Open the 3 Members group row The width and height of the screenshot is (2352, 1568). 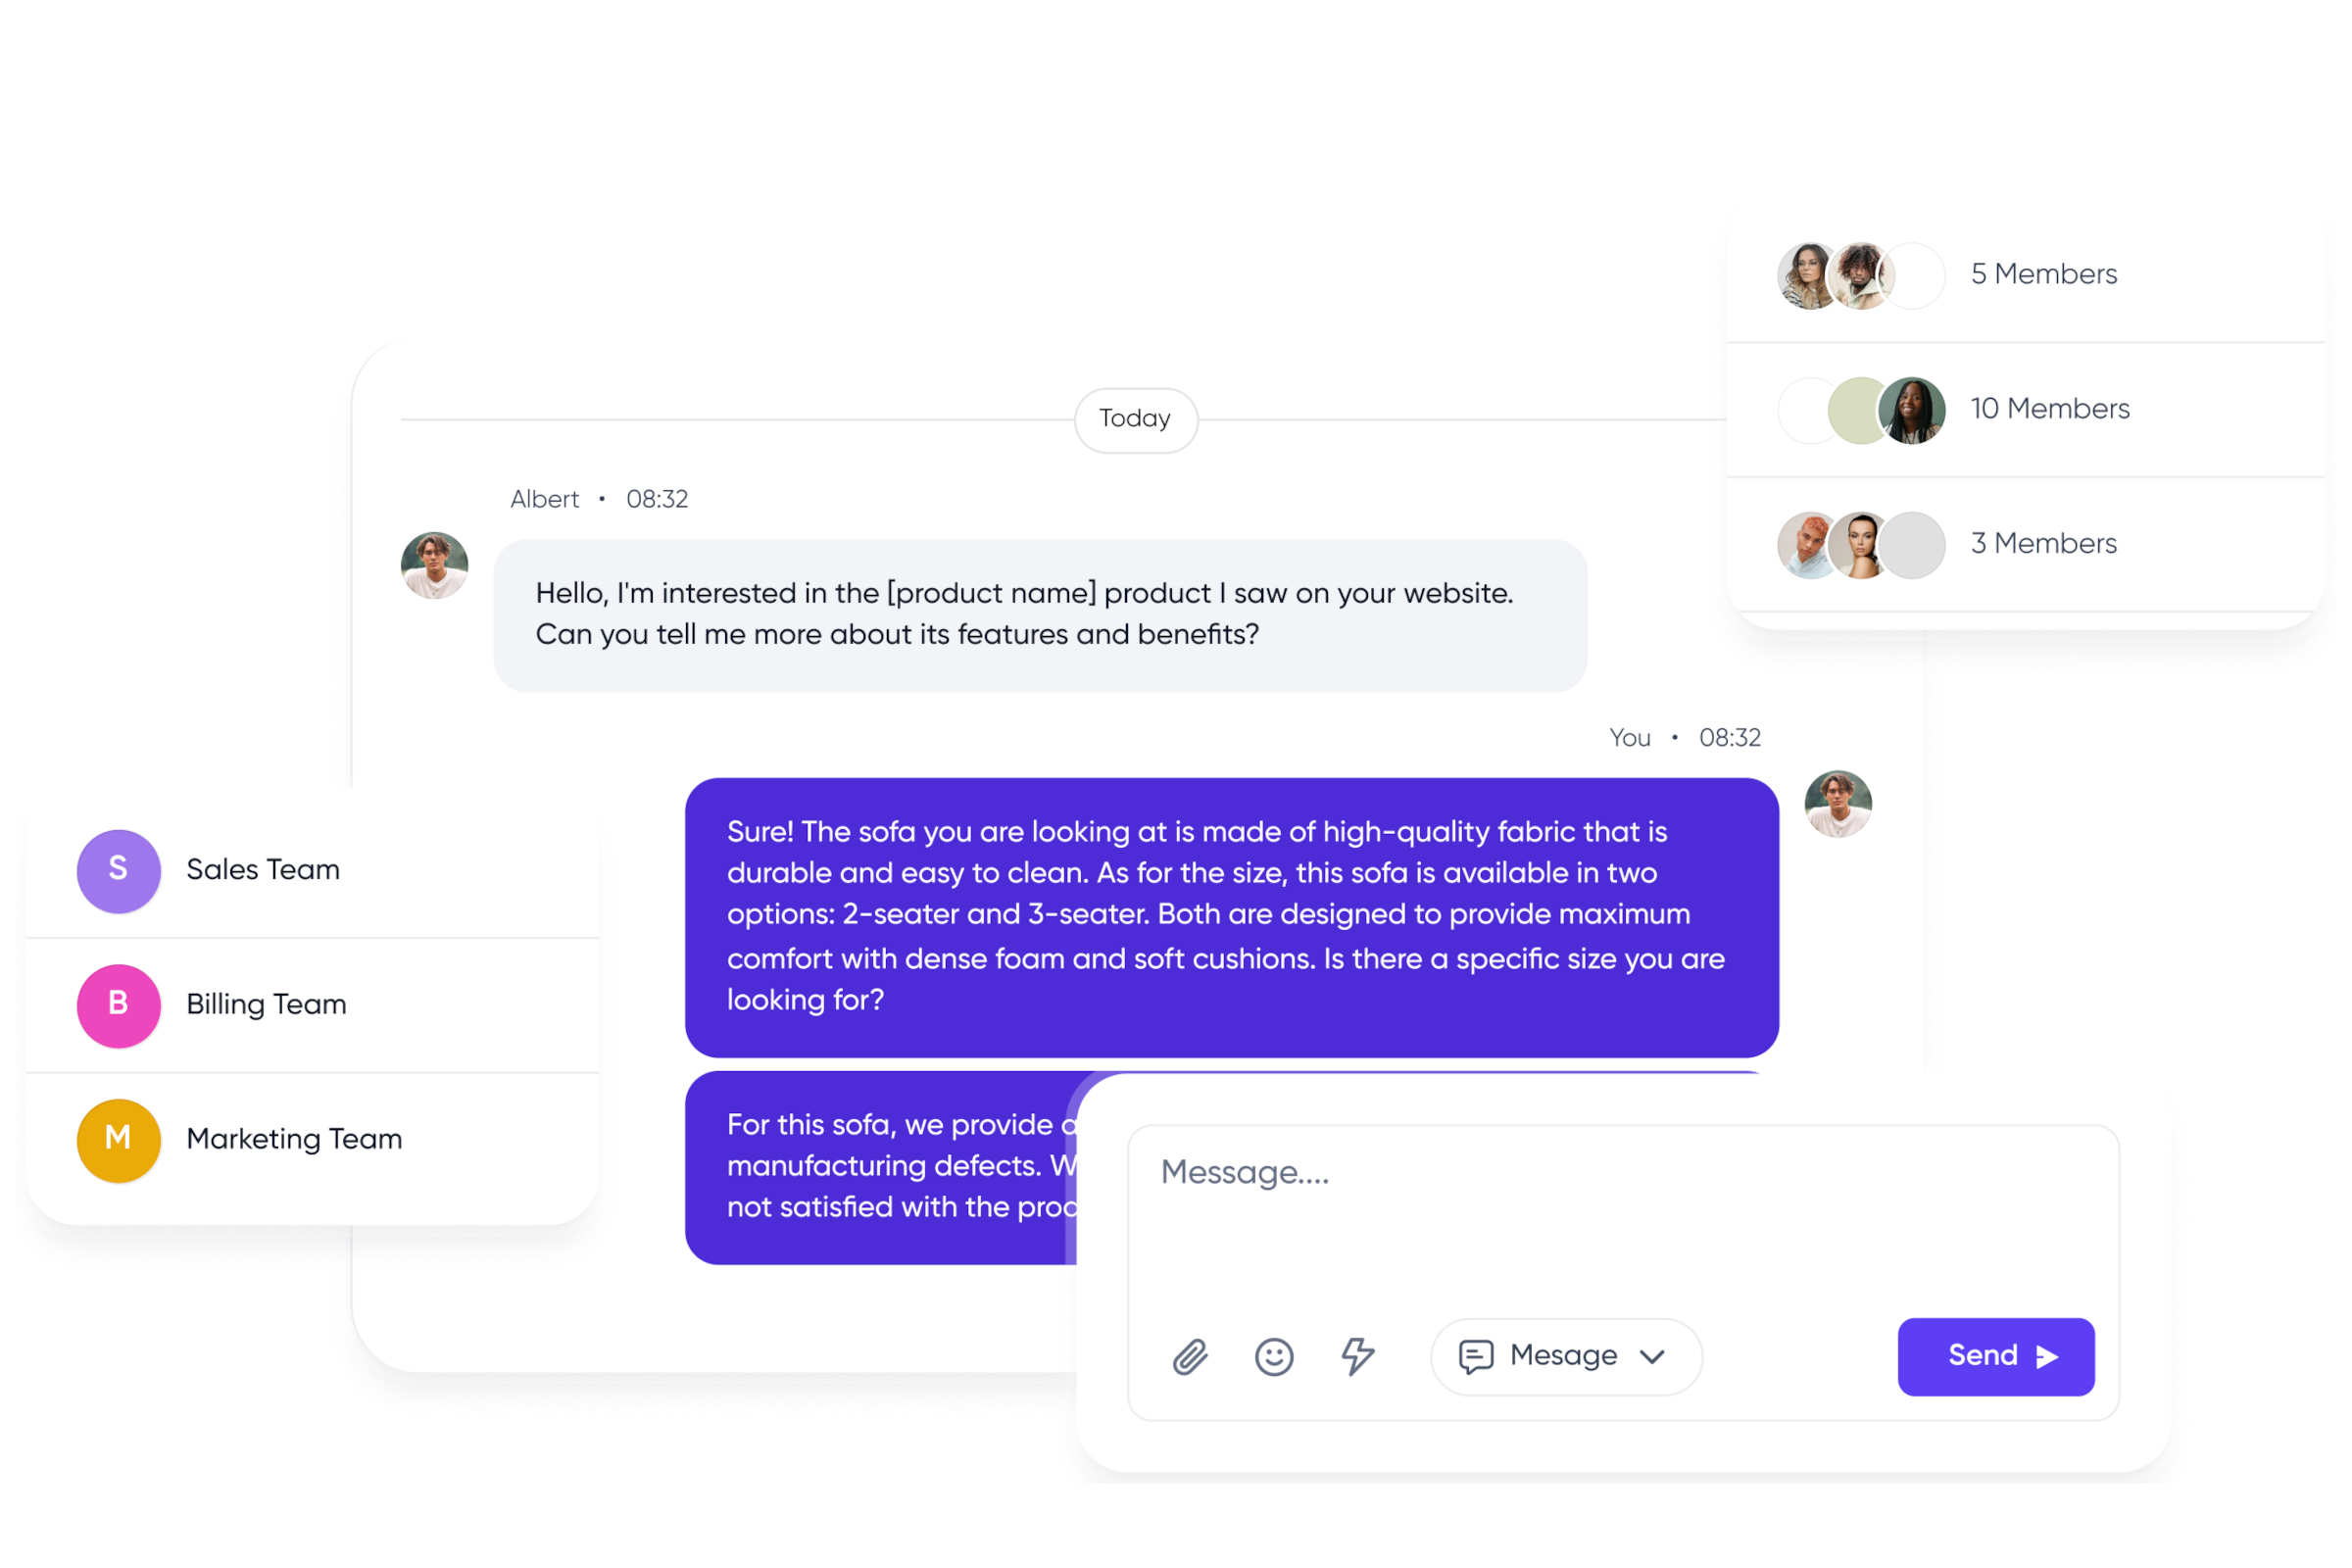click(x=2025, y=545)
